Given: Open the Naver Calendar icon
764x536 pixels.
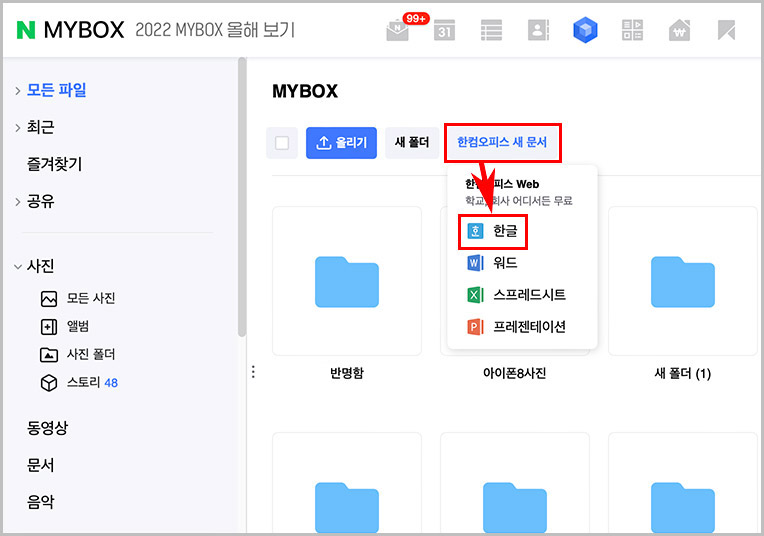Looking at the screenshot, I should 444,30.
